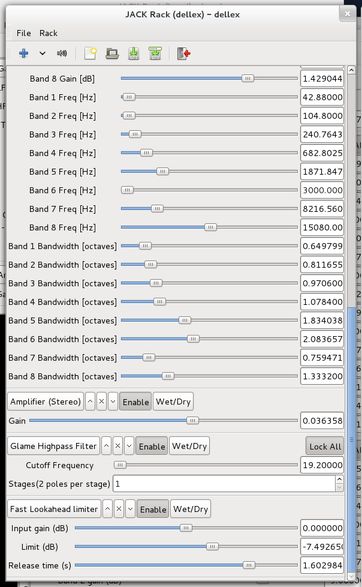This screenshot has height=587, width=362.
Task: Open the Rack menu
Action: point(48,33)
